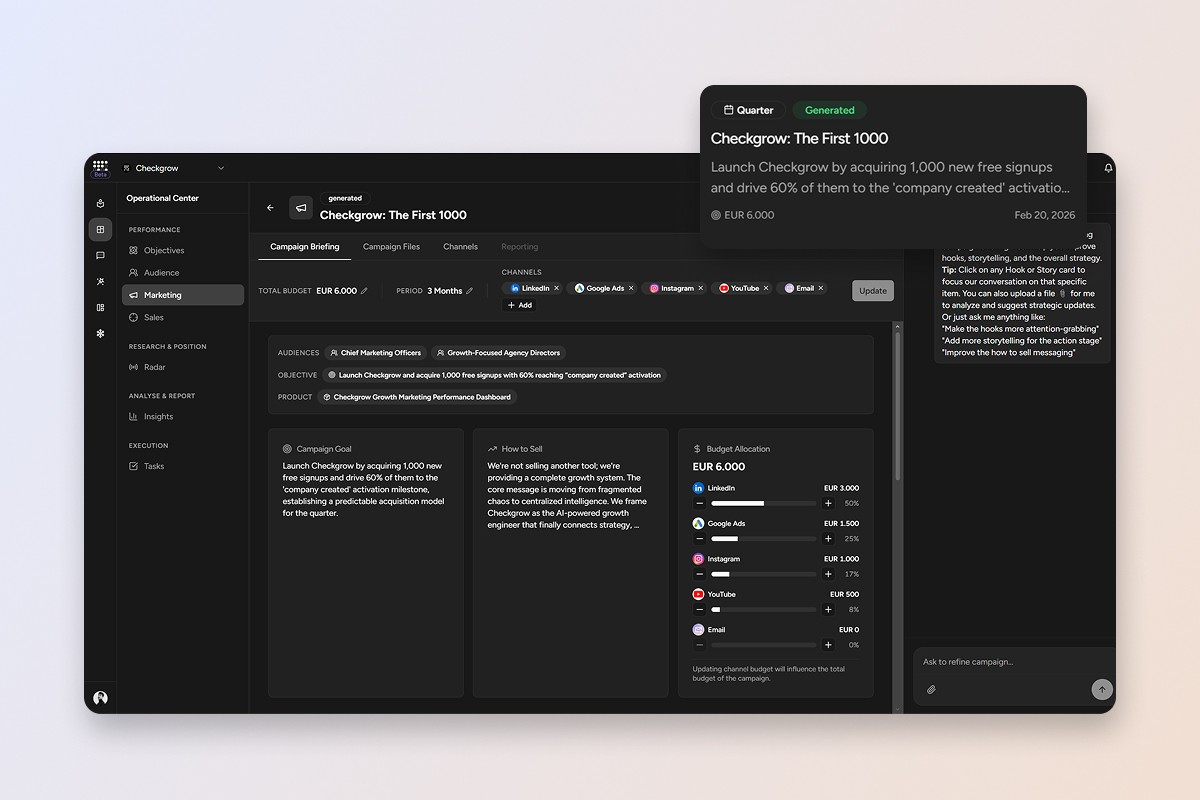Viewport: 1200px width, 800px height.
Task: Open the Checkgrow workspace dropdown
Action: (x=174, y=168)
